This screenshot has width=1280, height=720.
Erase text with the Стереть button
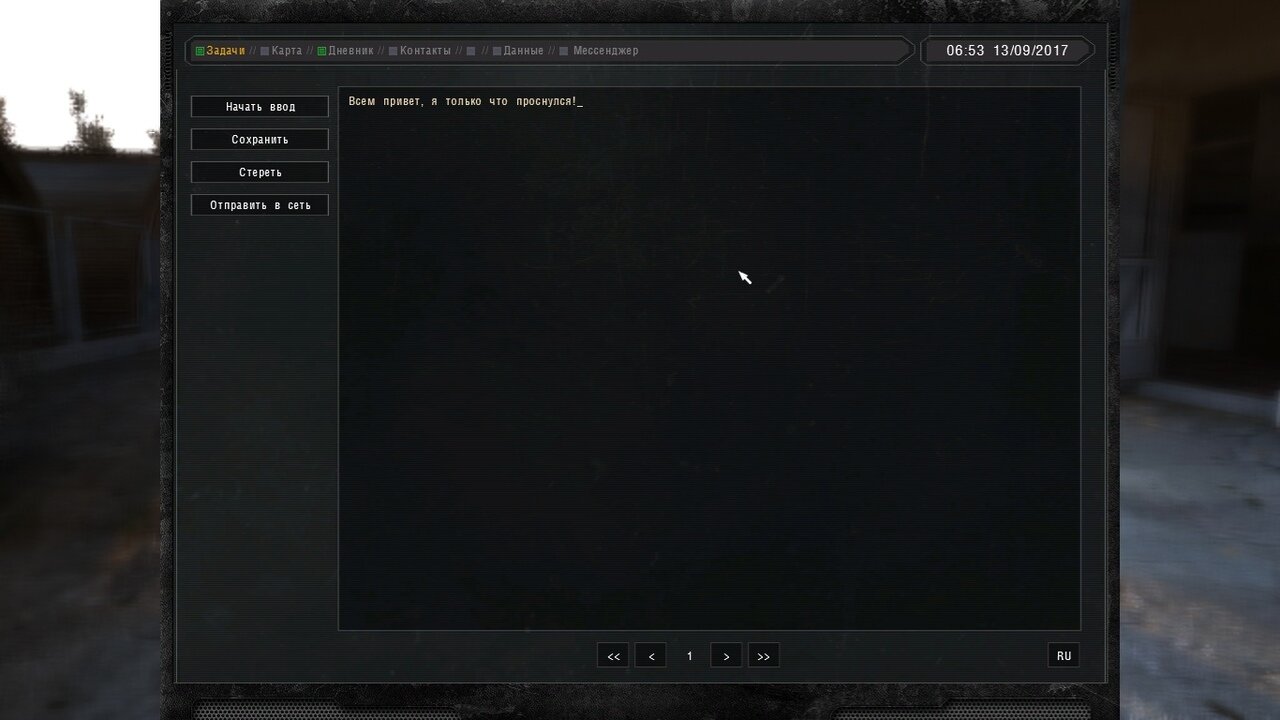pos(260,172)
